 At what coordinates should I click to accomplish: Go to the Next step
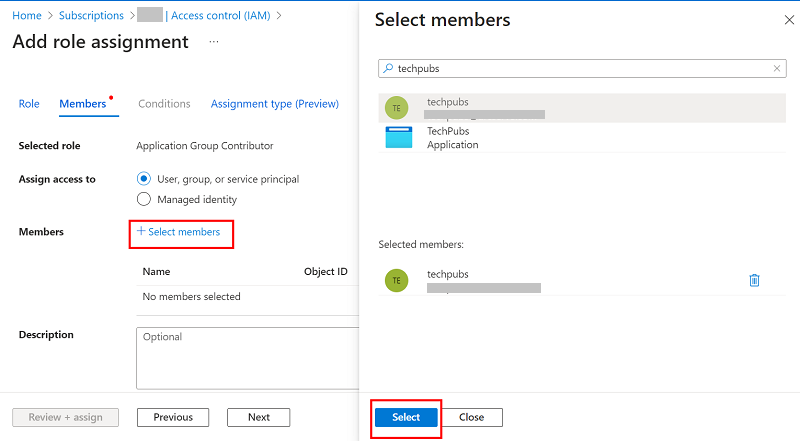pyautogui.click(x=258, y=417)
